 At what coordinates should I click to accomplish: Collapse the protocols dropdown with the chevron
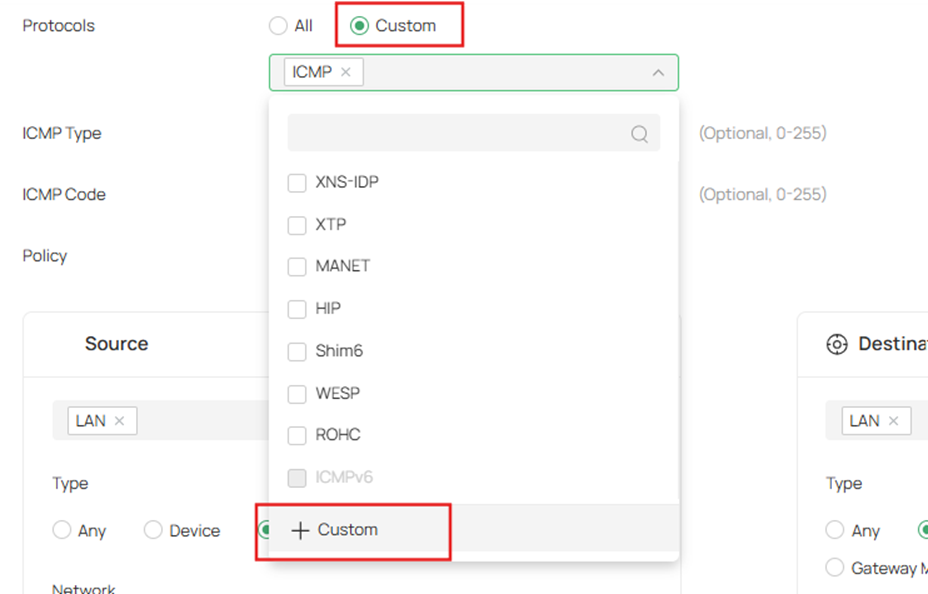click(x=658, y=73)
